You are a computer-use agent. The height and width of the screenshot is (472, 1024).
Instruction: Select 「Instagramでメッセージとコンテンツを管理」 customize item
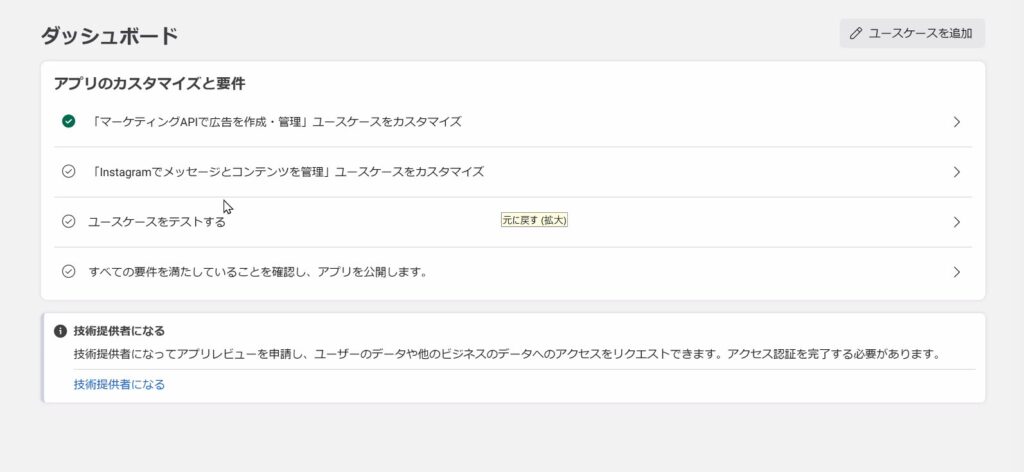tap(286, 172)
